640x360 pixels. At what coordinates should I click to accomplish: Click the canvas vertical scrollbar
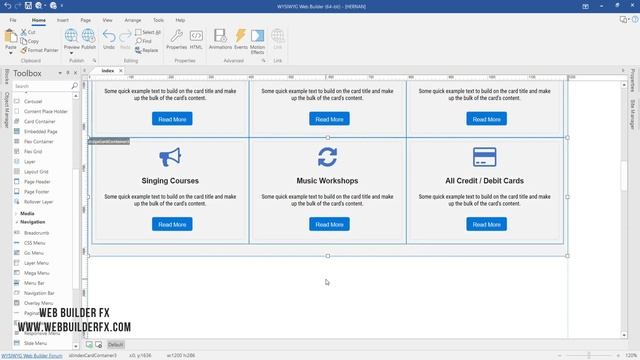(624, 210)
